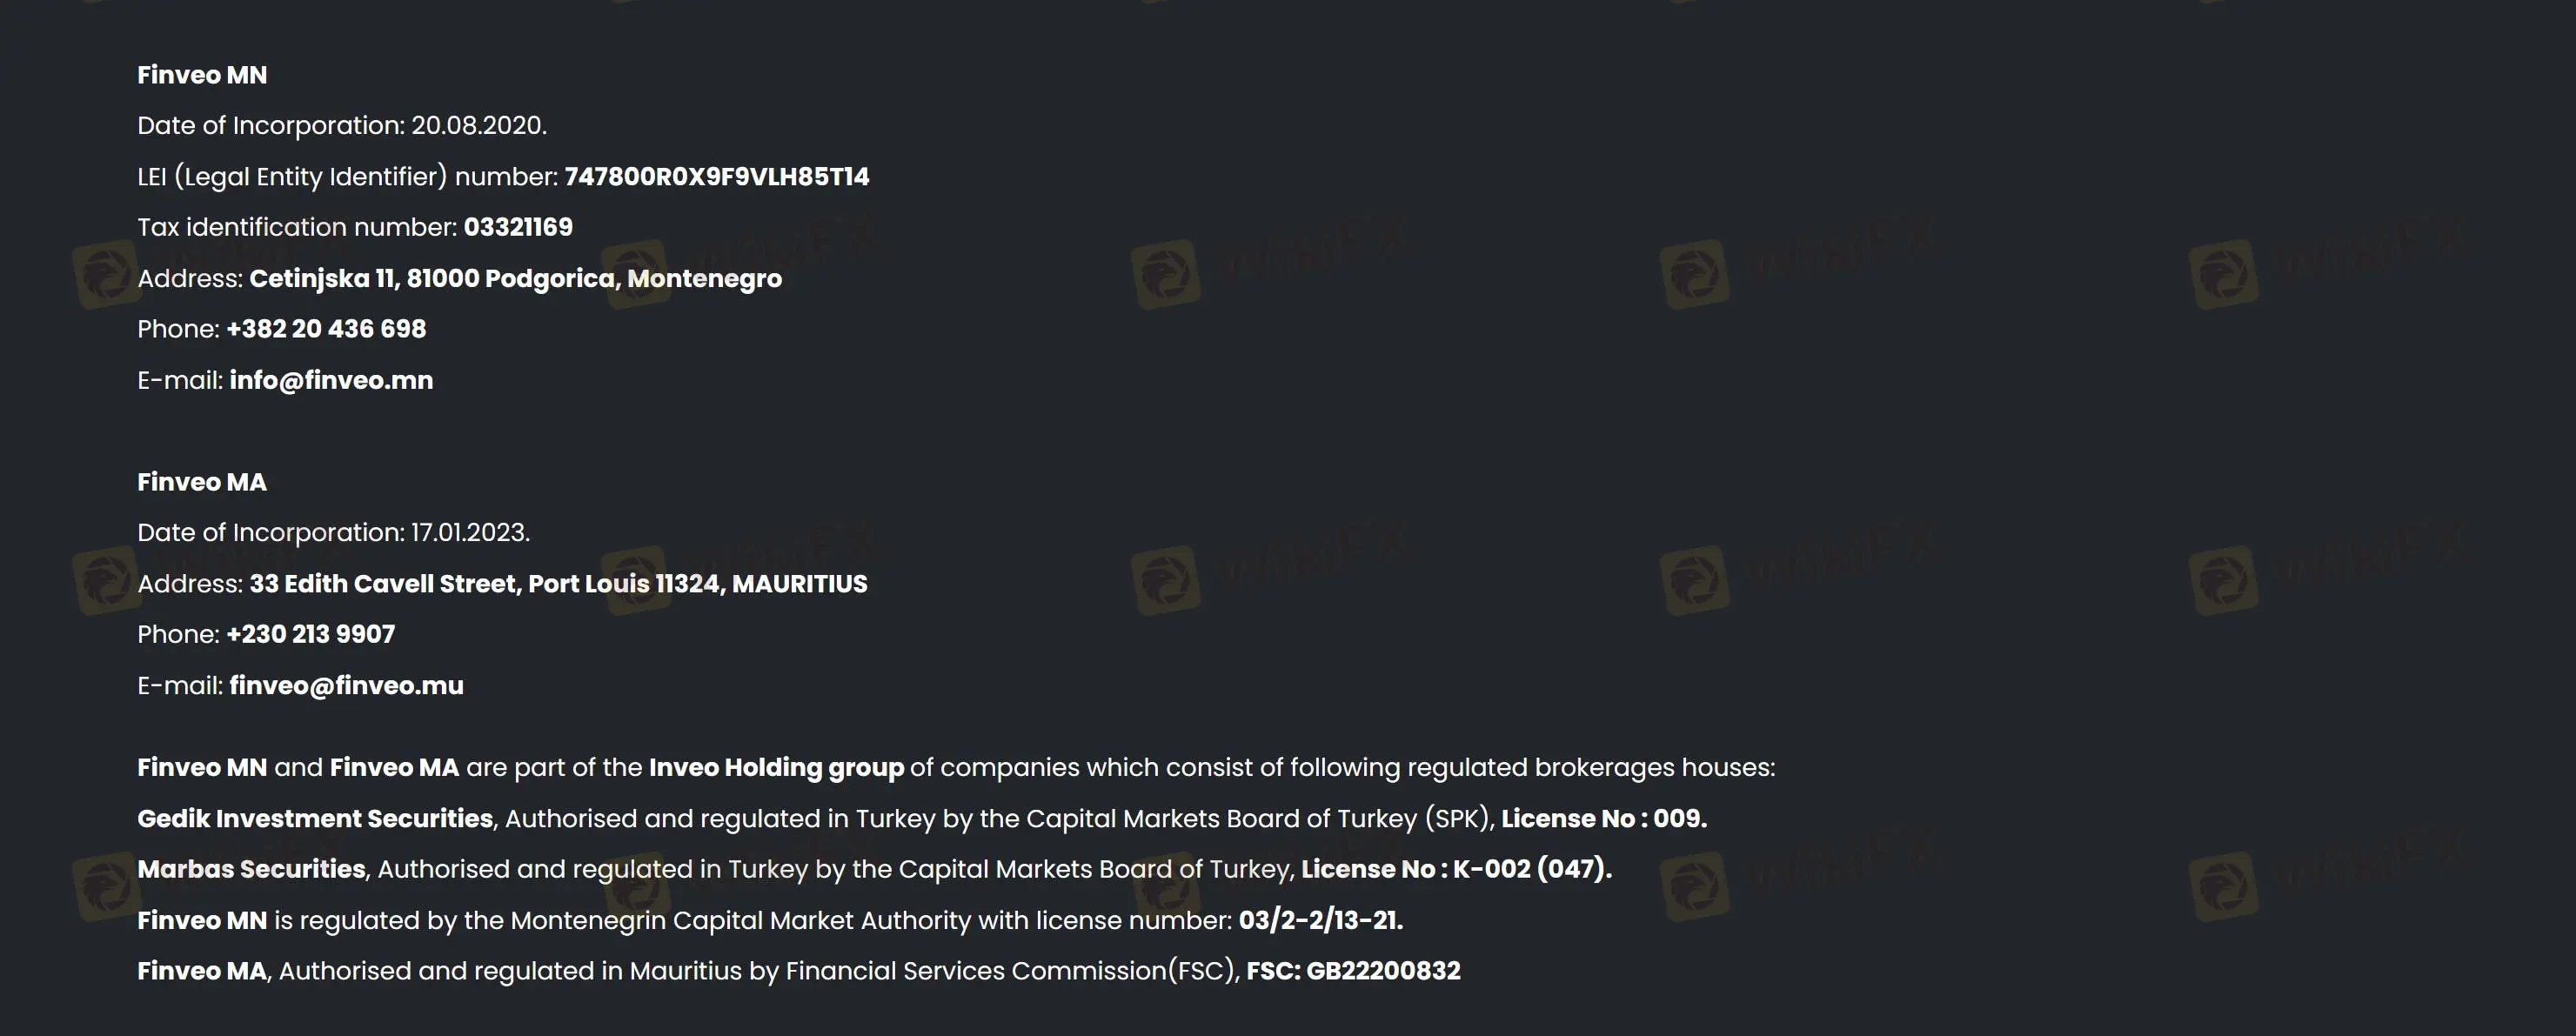
Task: Click the finveo@finveo.mu email address
Action: tap(346, 685)
